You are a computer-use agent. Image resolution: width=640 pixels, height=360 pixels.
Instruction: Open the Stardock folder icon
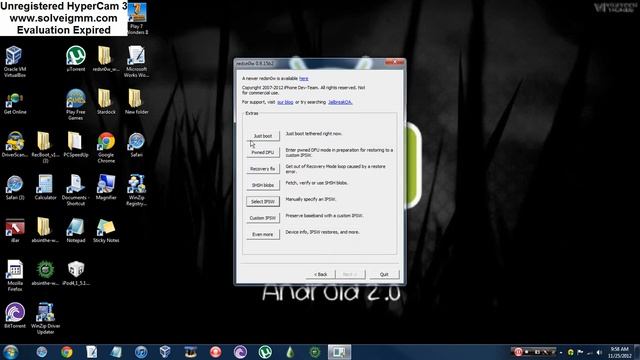106,102
